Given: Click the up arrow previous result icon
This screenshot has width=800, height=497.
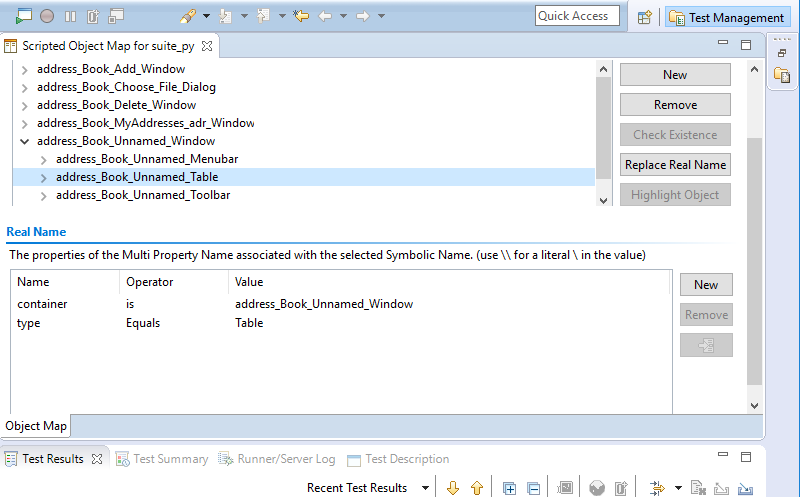Looking at the screenshot, I should coord(477,488).
